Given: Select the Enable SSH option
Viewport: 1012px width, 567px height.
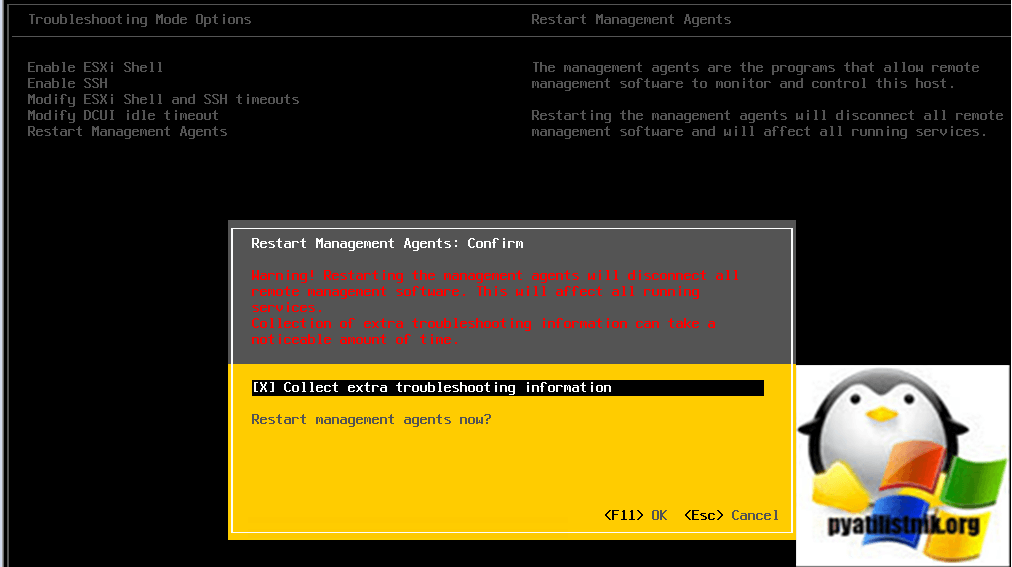Looking at the screenshot, I should [67, 83].
